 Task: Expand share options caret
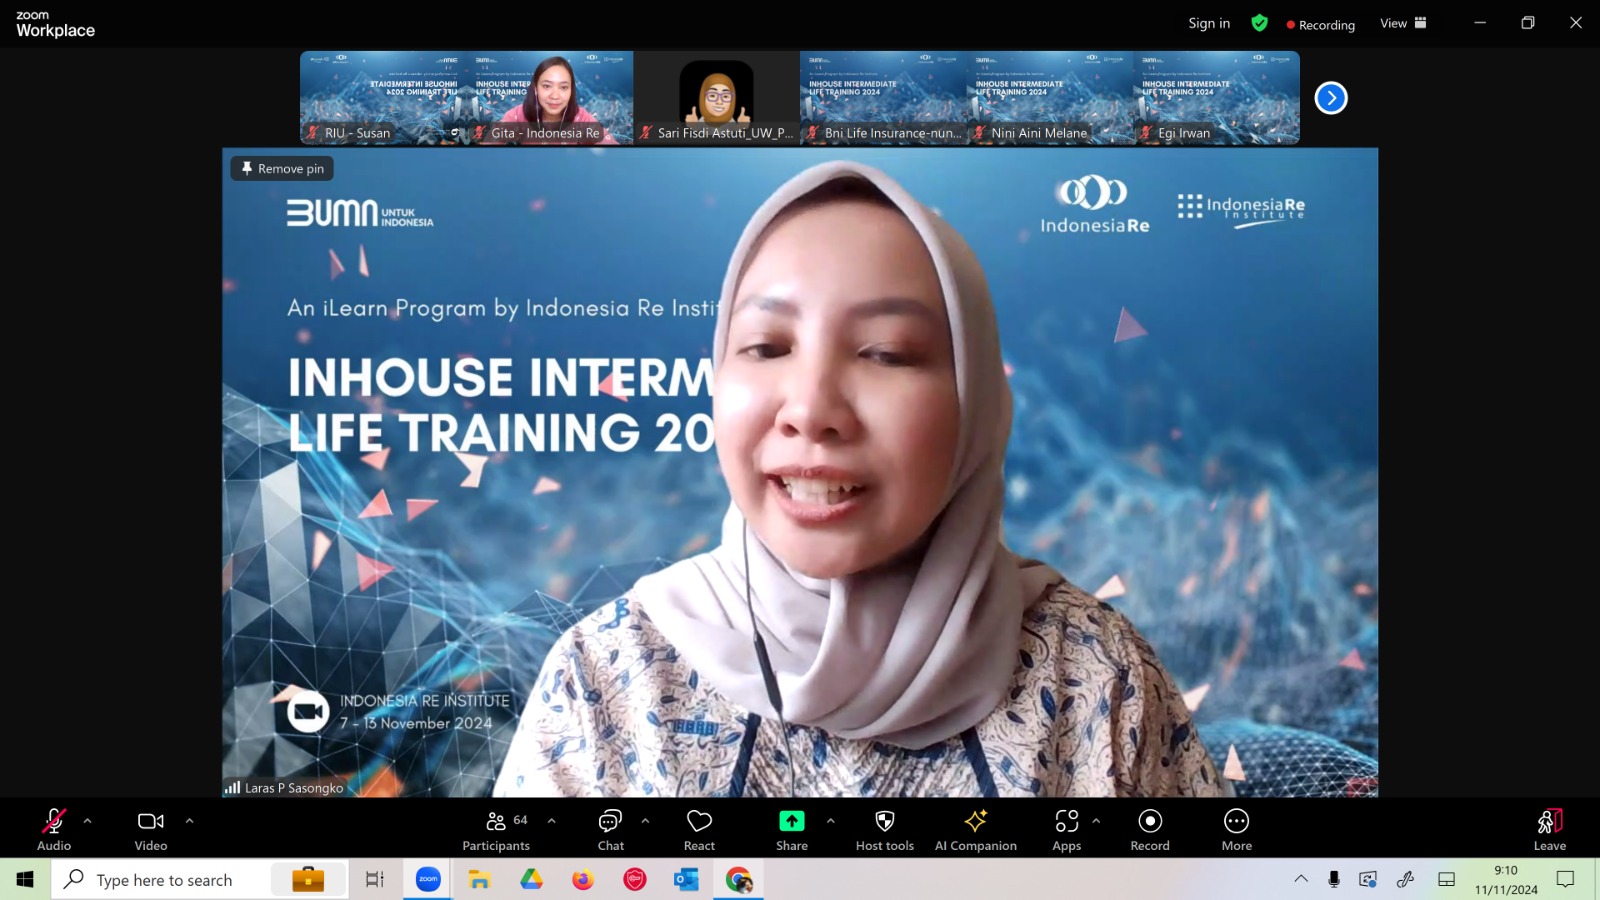tap(830, 821)
